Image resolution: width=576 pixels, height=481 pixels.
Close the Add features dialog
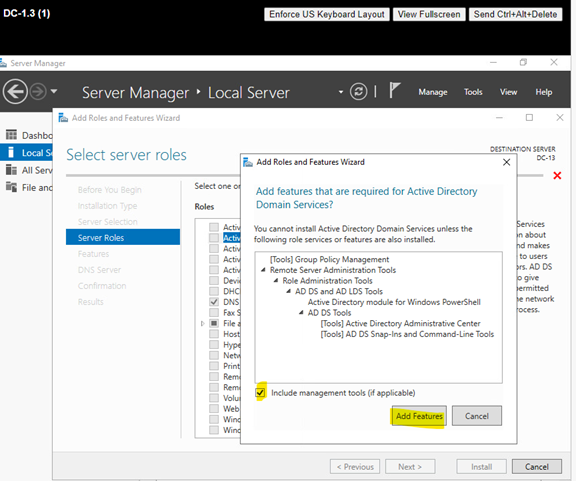coord(506,162)
